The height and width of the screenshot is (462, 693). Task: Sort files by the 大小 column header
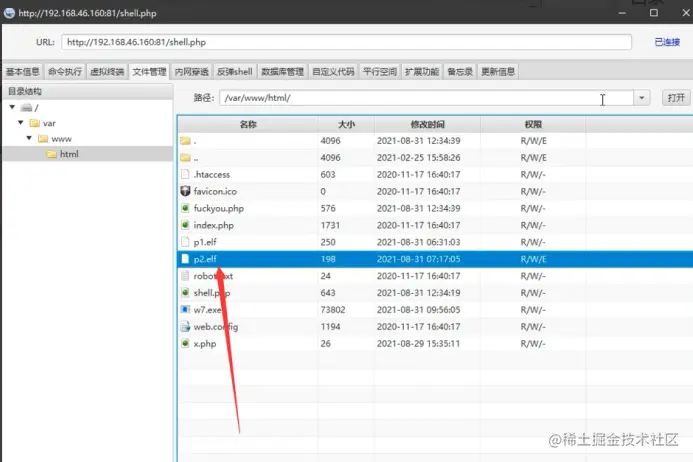346,125
